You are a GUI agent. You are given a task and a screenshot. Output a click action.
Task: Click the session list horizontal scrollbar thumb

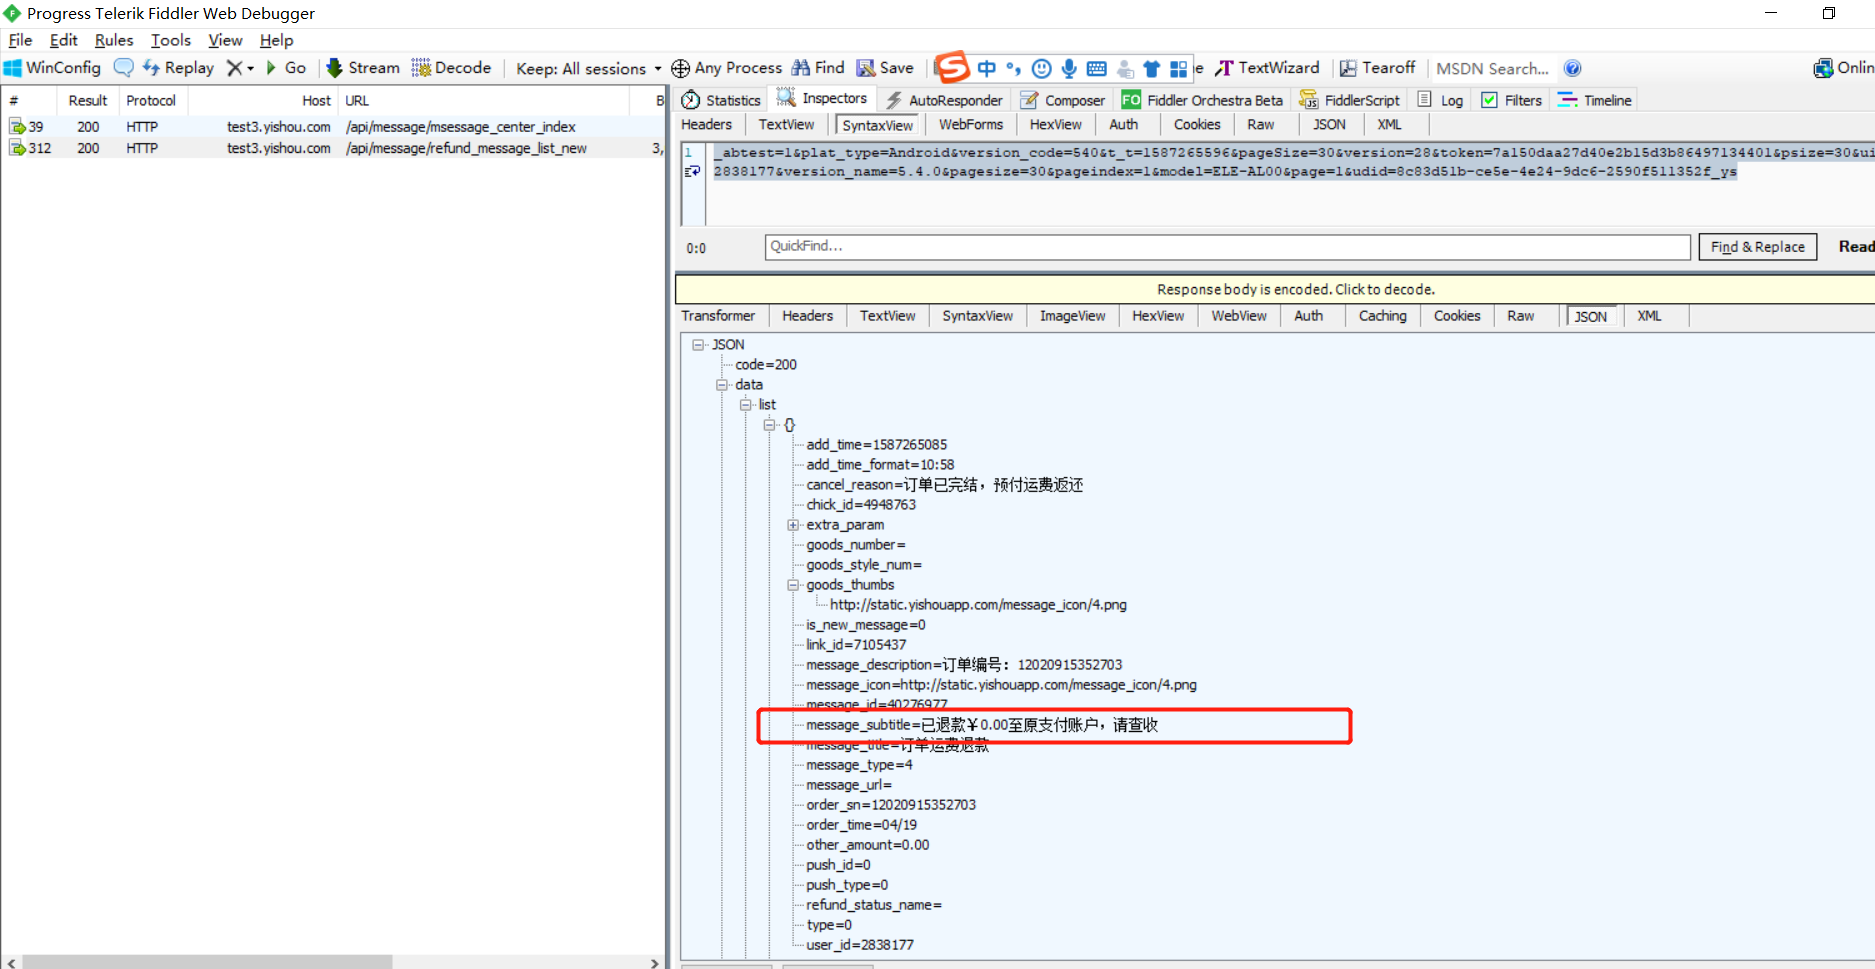[x=207, y=962]
